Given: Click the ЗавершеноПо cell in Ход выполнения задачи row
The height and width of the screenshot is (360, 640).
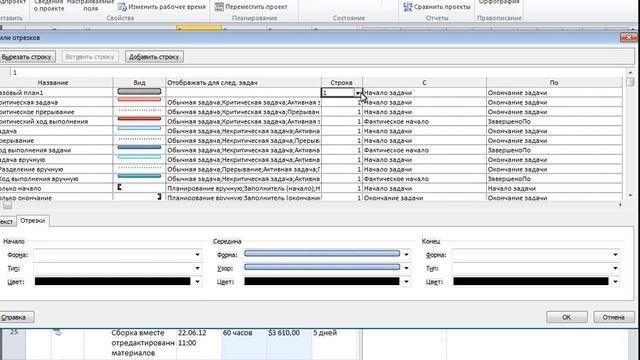Looking at the screenshot, I should [554, 150].
